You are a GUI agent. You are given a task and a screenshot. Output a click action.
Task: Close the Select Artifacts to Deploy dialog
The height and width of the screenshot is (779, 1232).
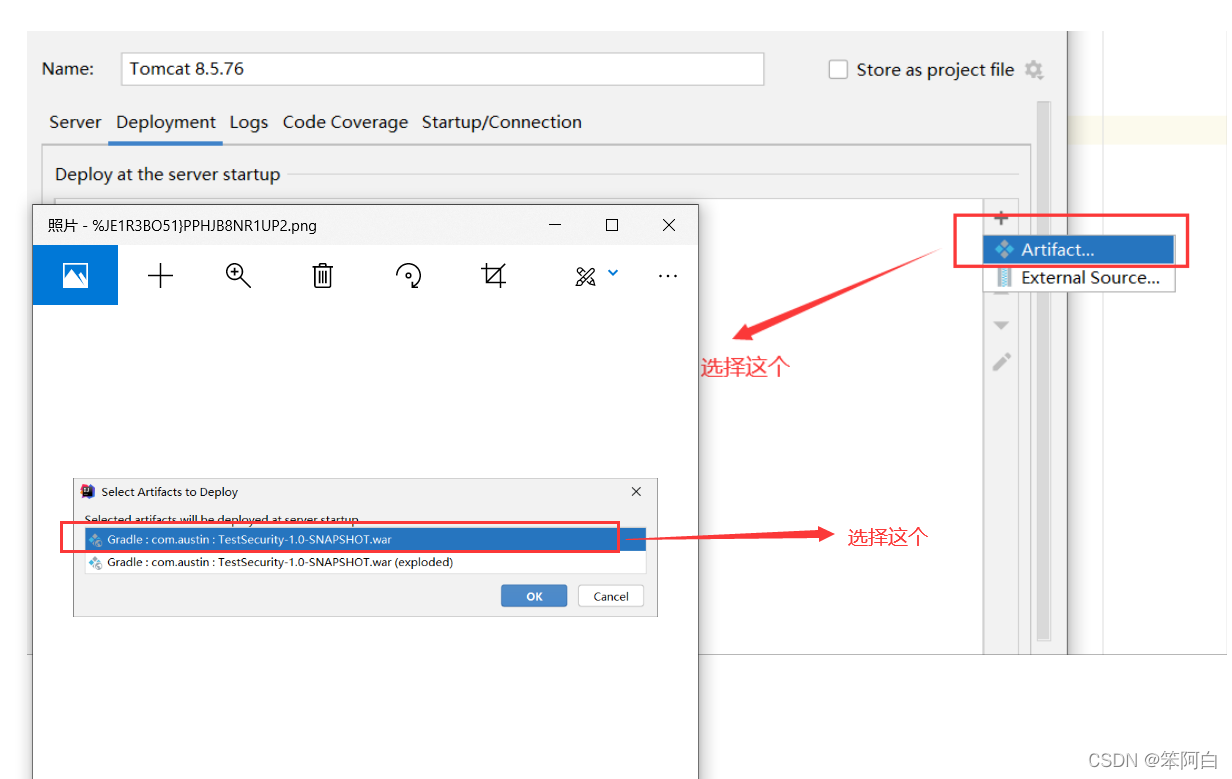point(636,492)
